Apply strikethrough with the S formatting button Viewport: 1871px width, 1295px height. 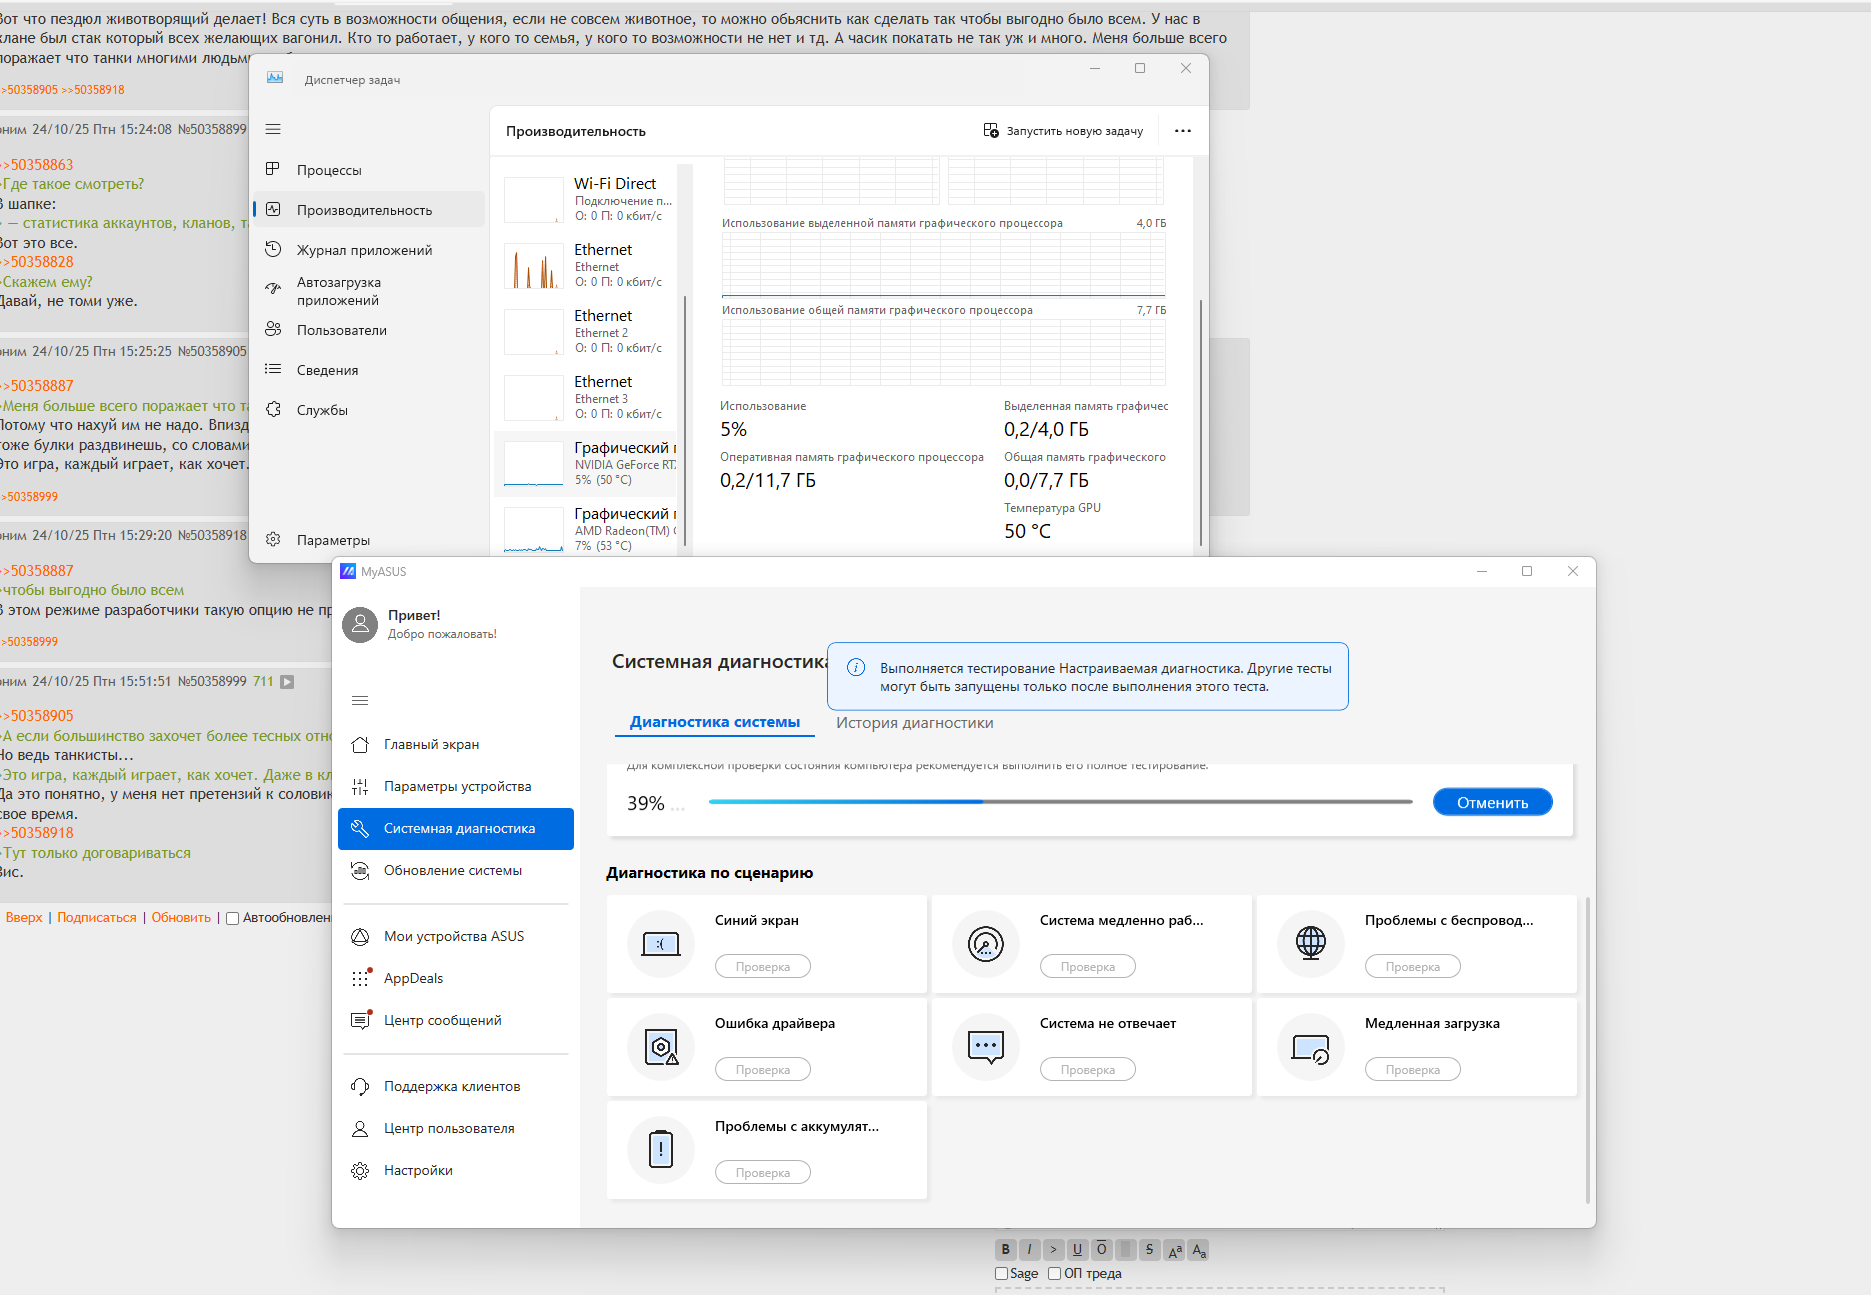click(x=1150, y=1249)
